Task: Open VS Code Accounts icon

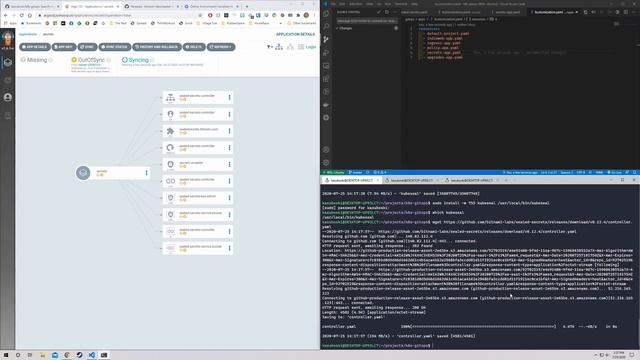Action: pos(326,150)
